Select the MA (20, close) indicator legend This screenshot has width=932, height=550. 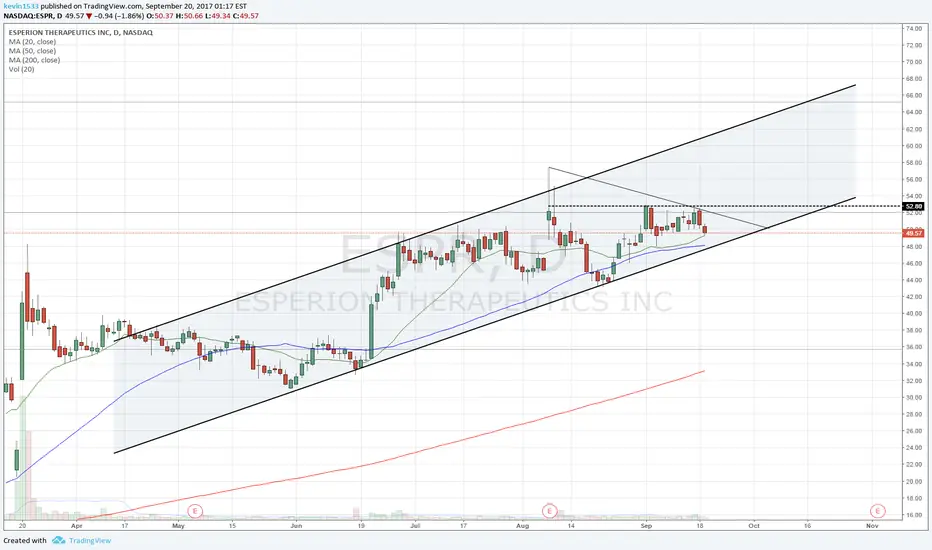click(32, 42)
